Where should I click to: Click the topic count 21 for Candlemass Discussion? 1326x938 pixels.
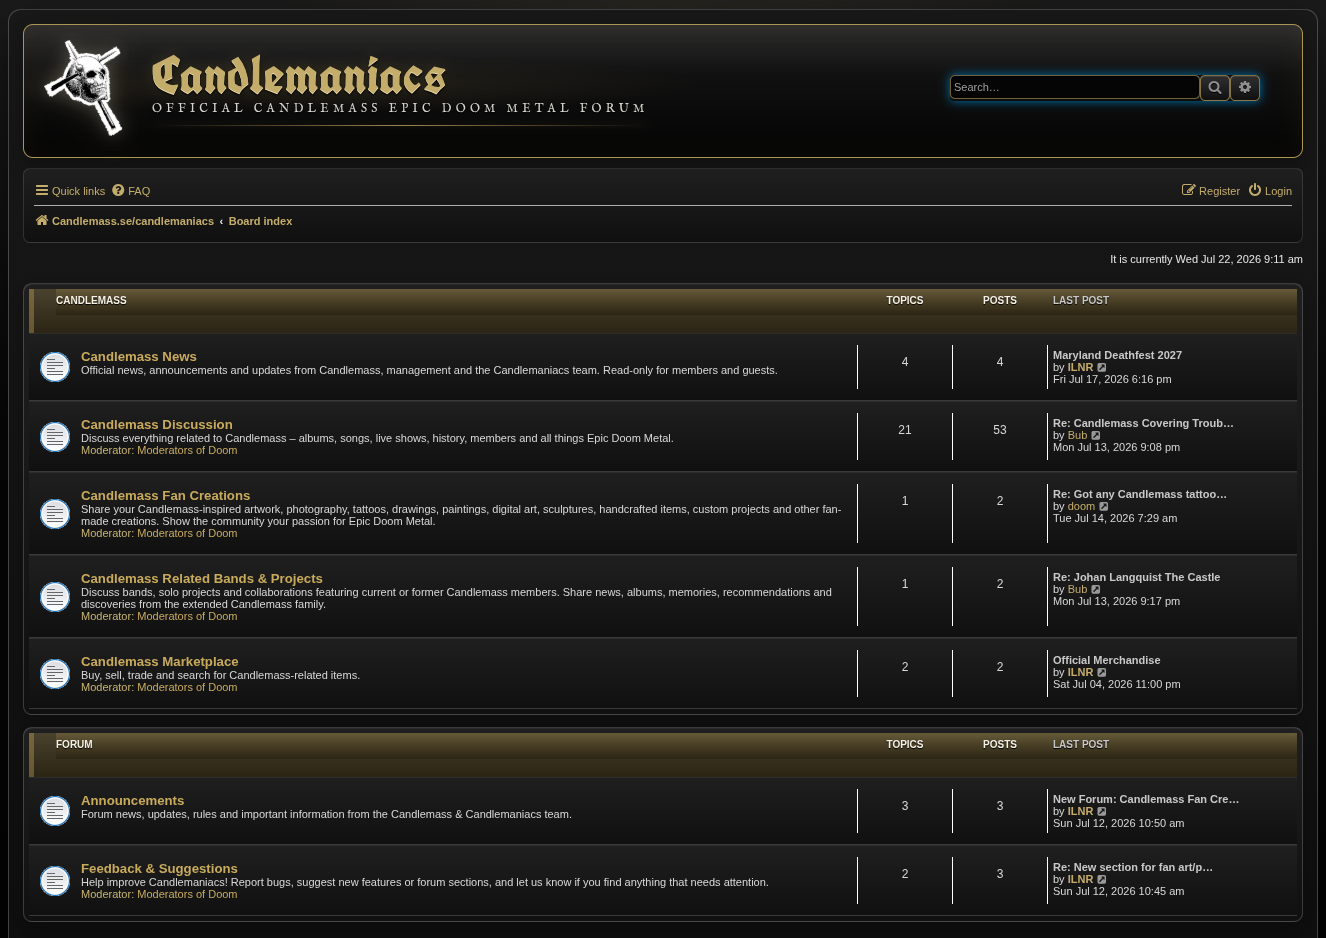click(905, 431)
